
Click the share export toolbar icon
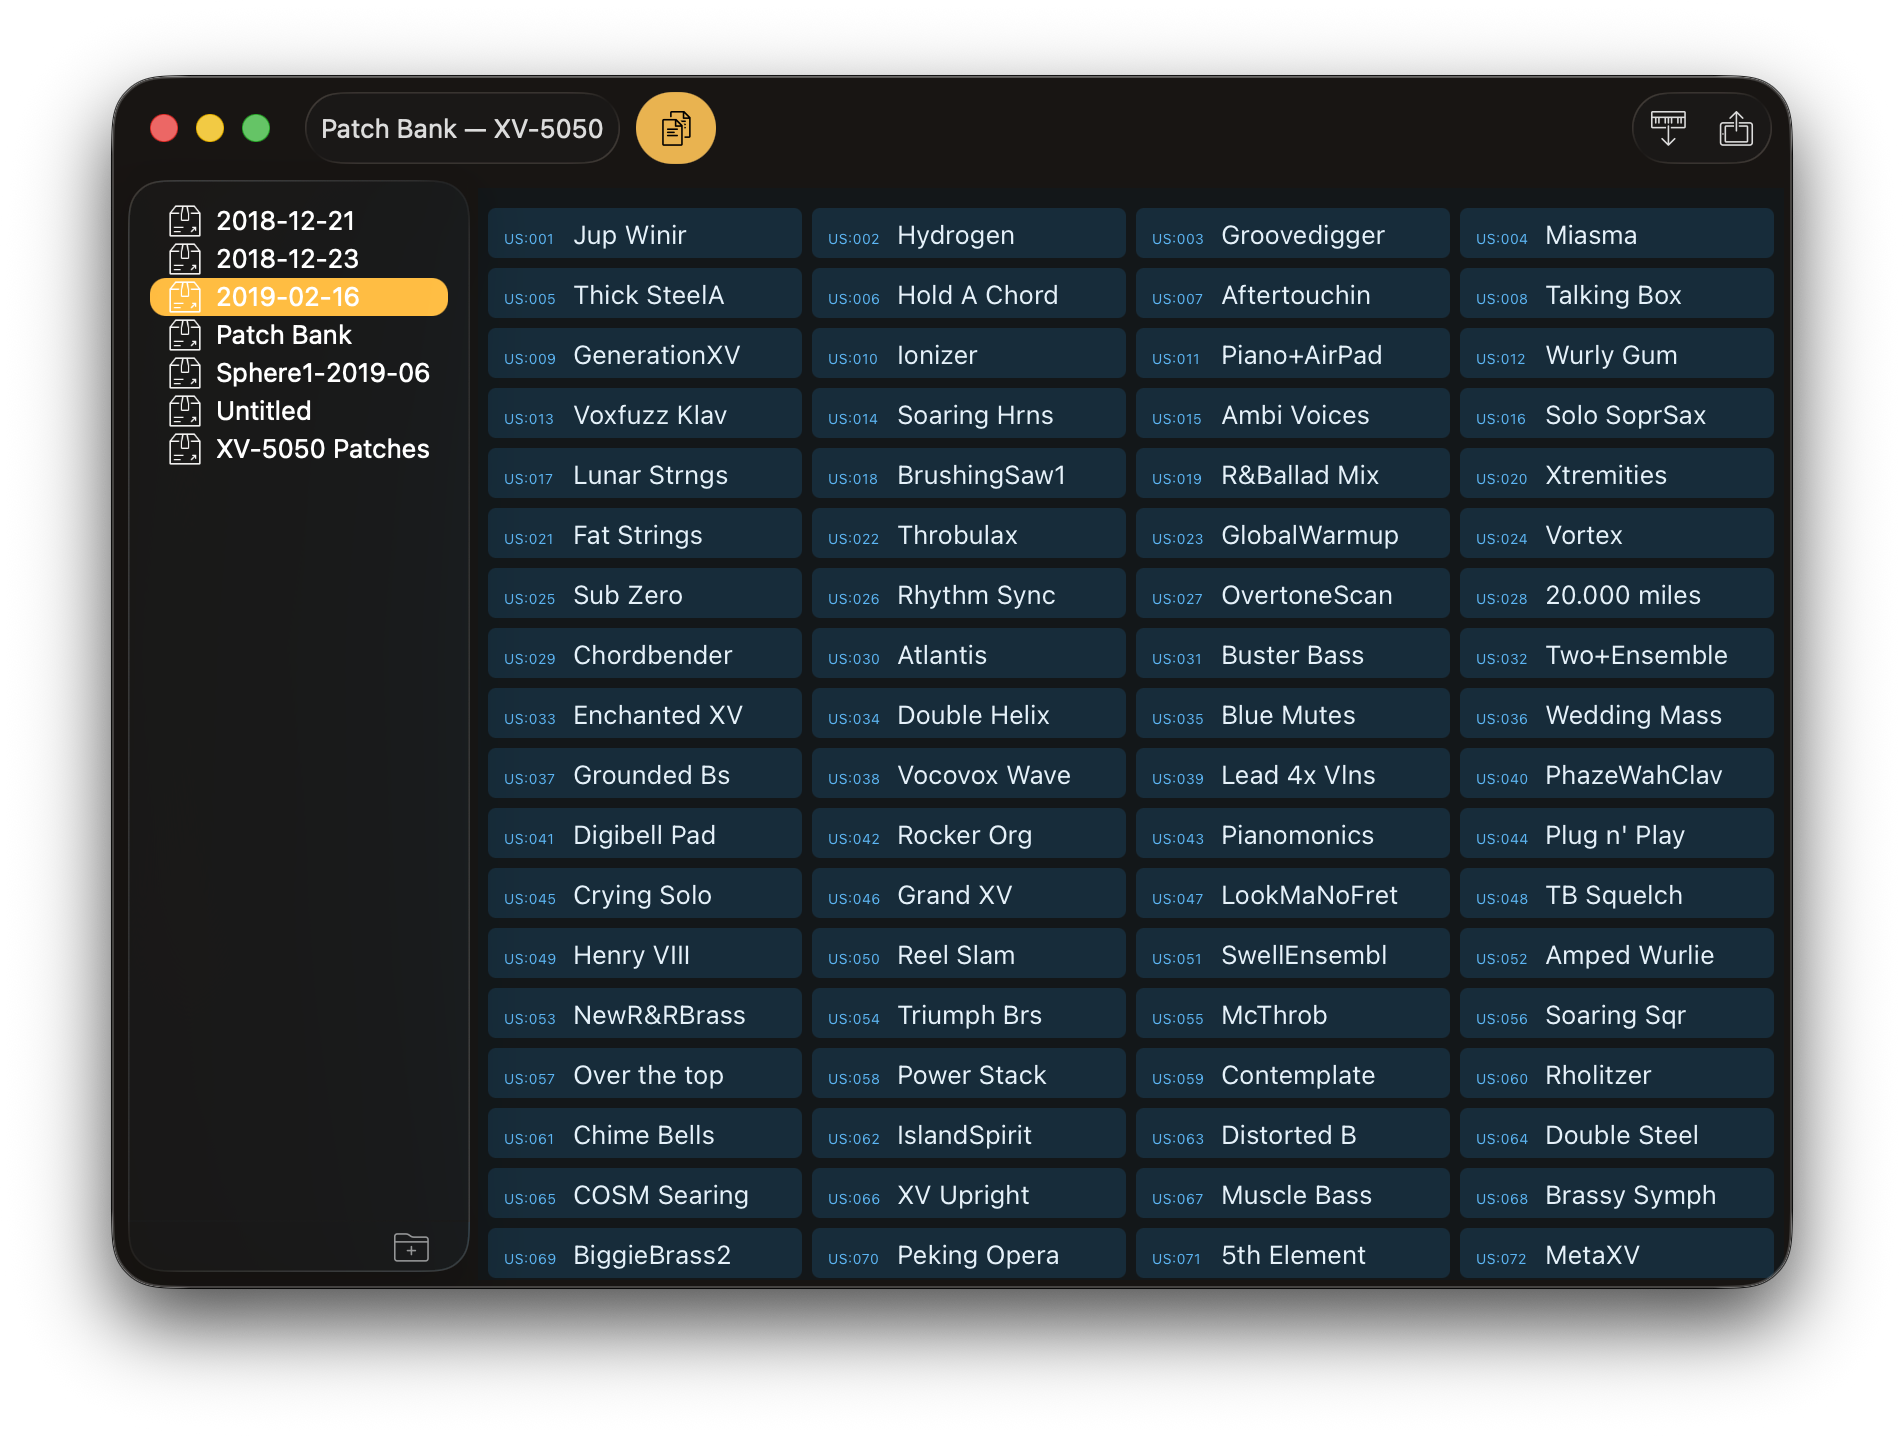pyautogui.click(x=1736, y=128)
